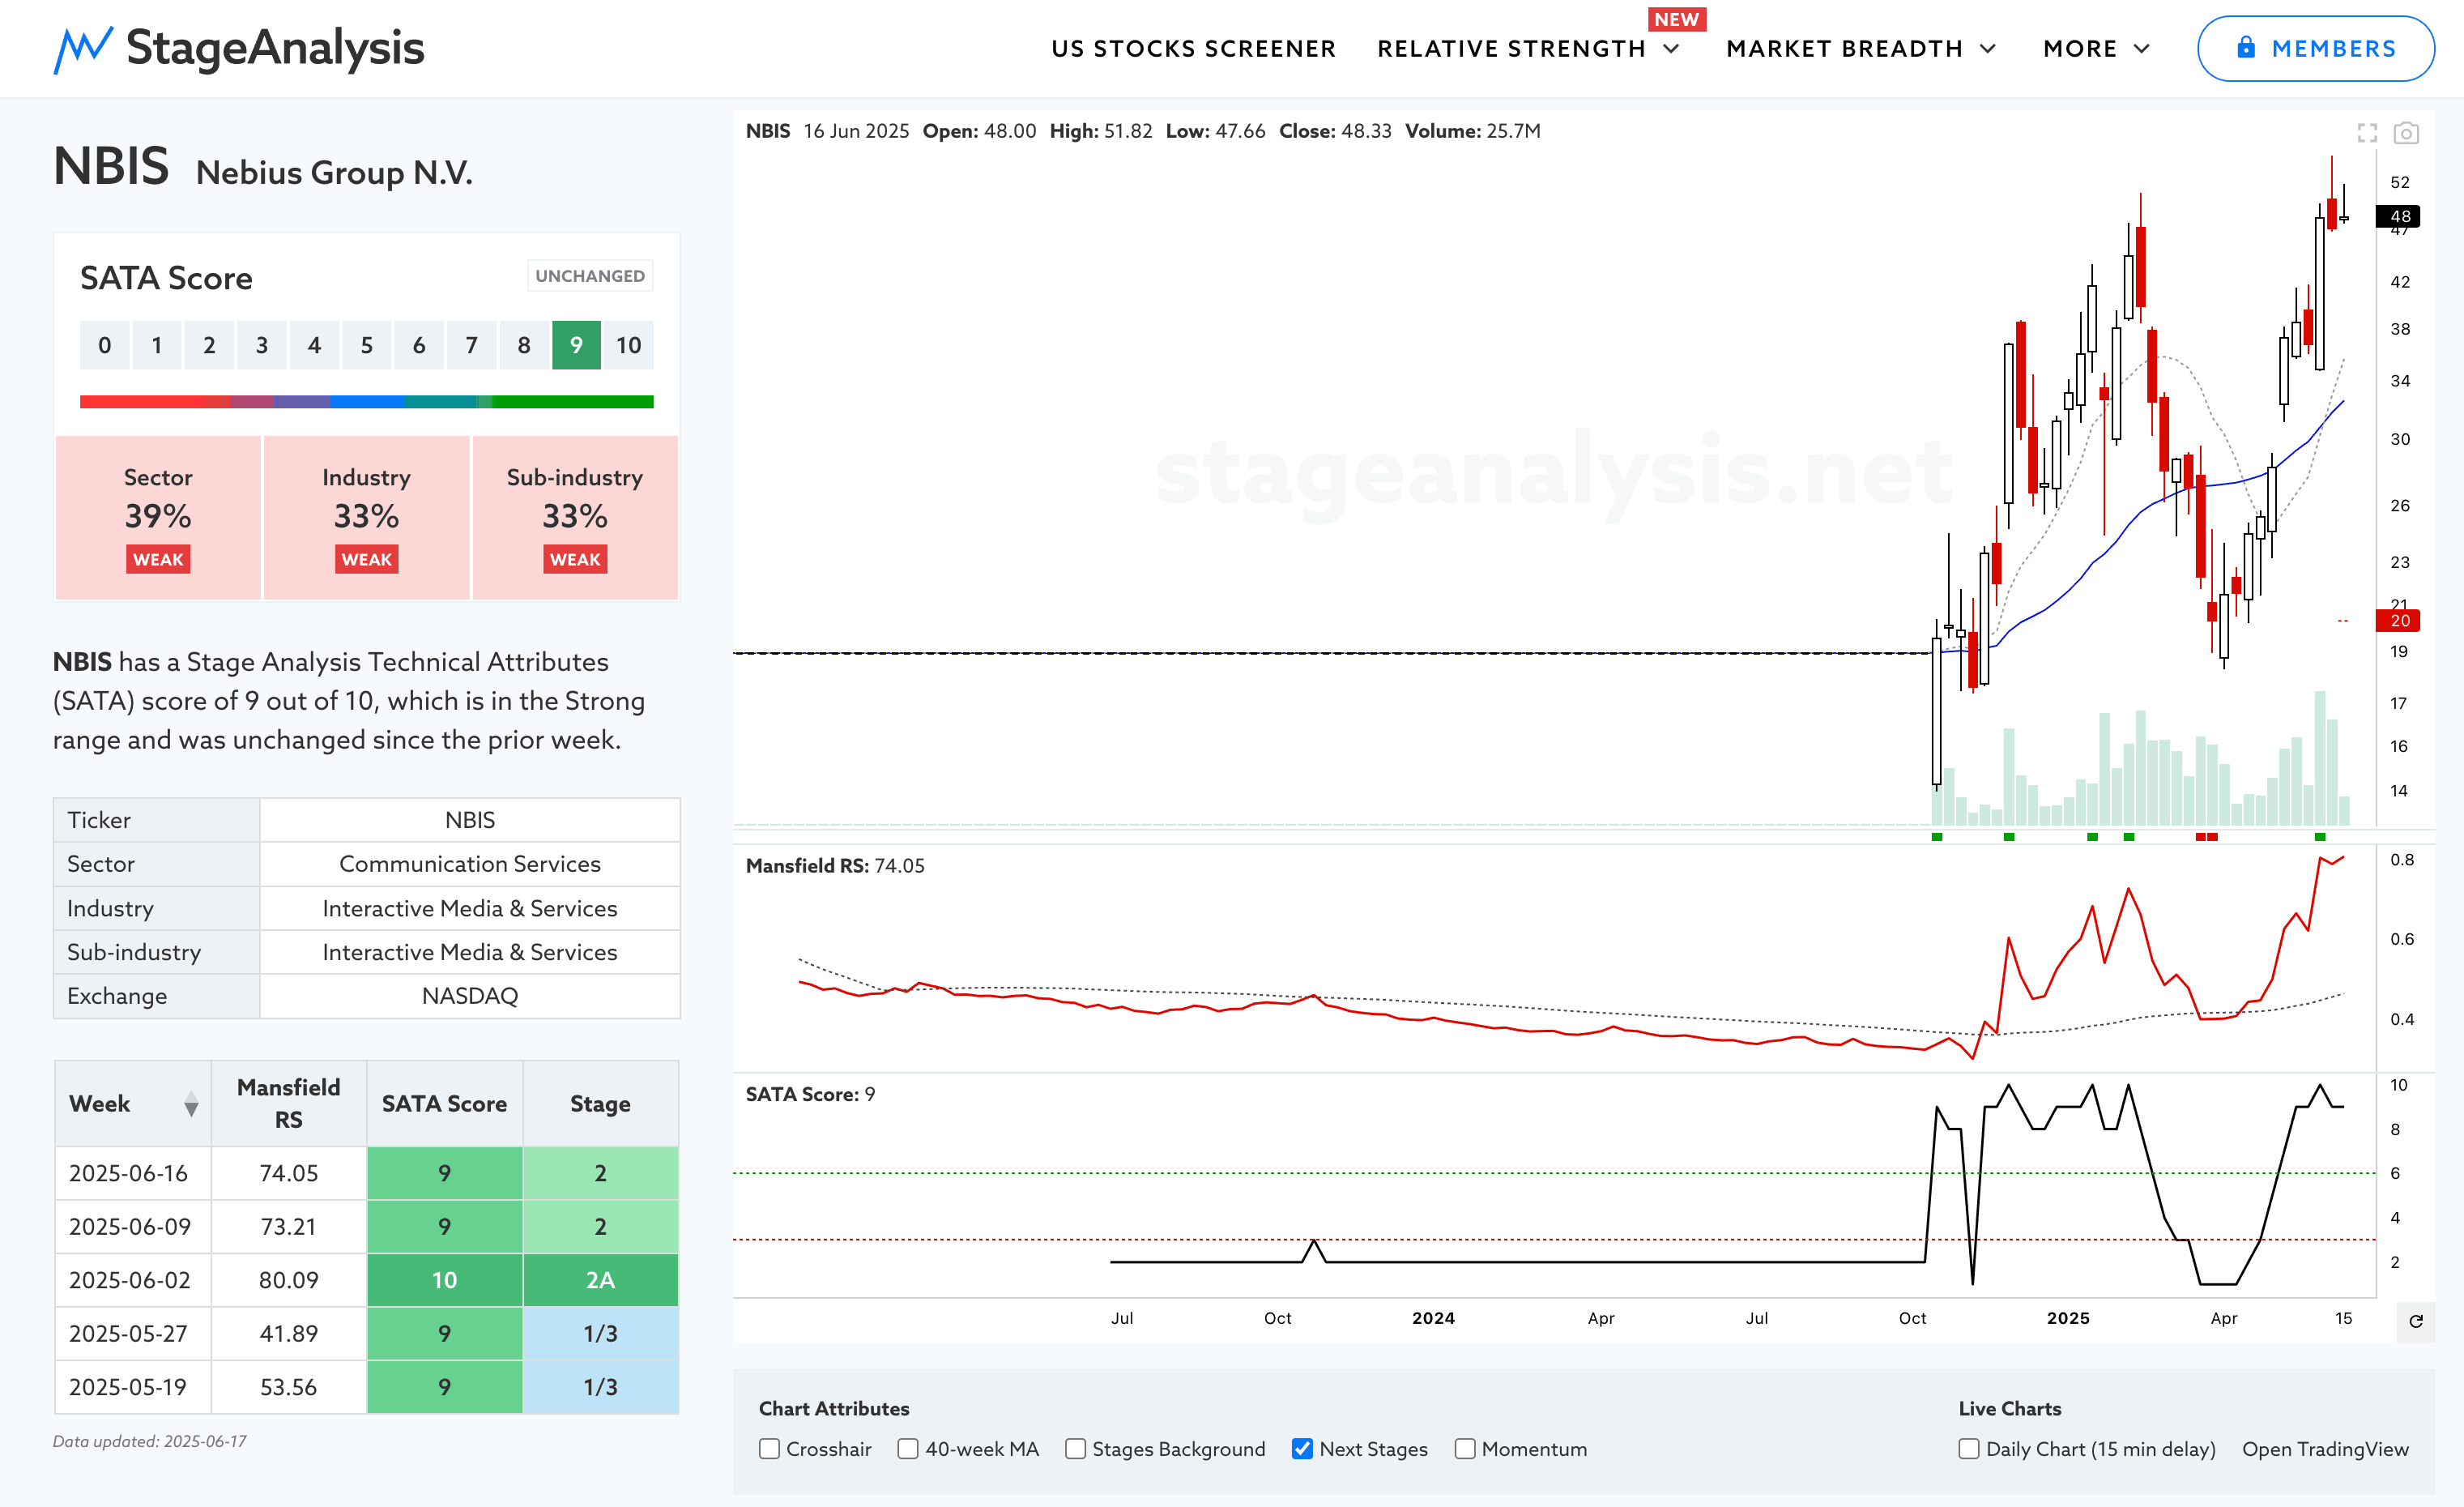2464x1507 pixels.
Task: Open the More menu label
Action: [x=2080, y=49]
